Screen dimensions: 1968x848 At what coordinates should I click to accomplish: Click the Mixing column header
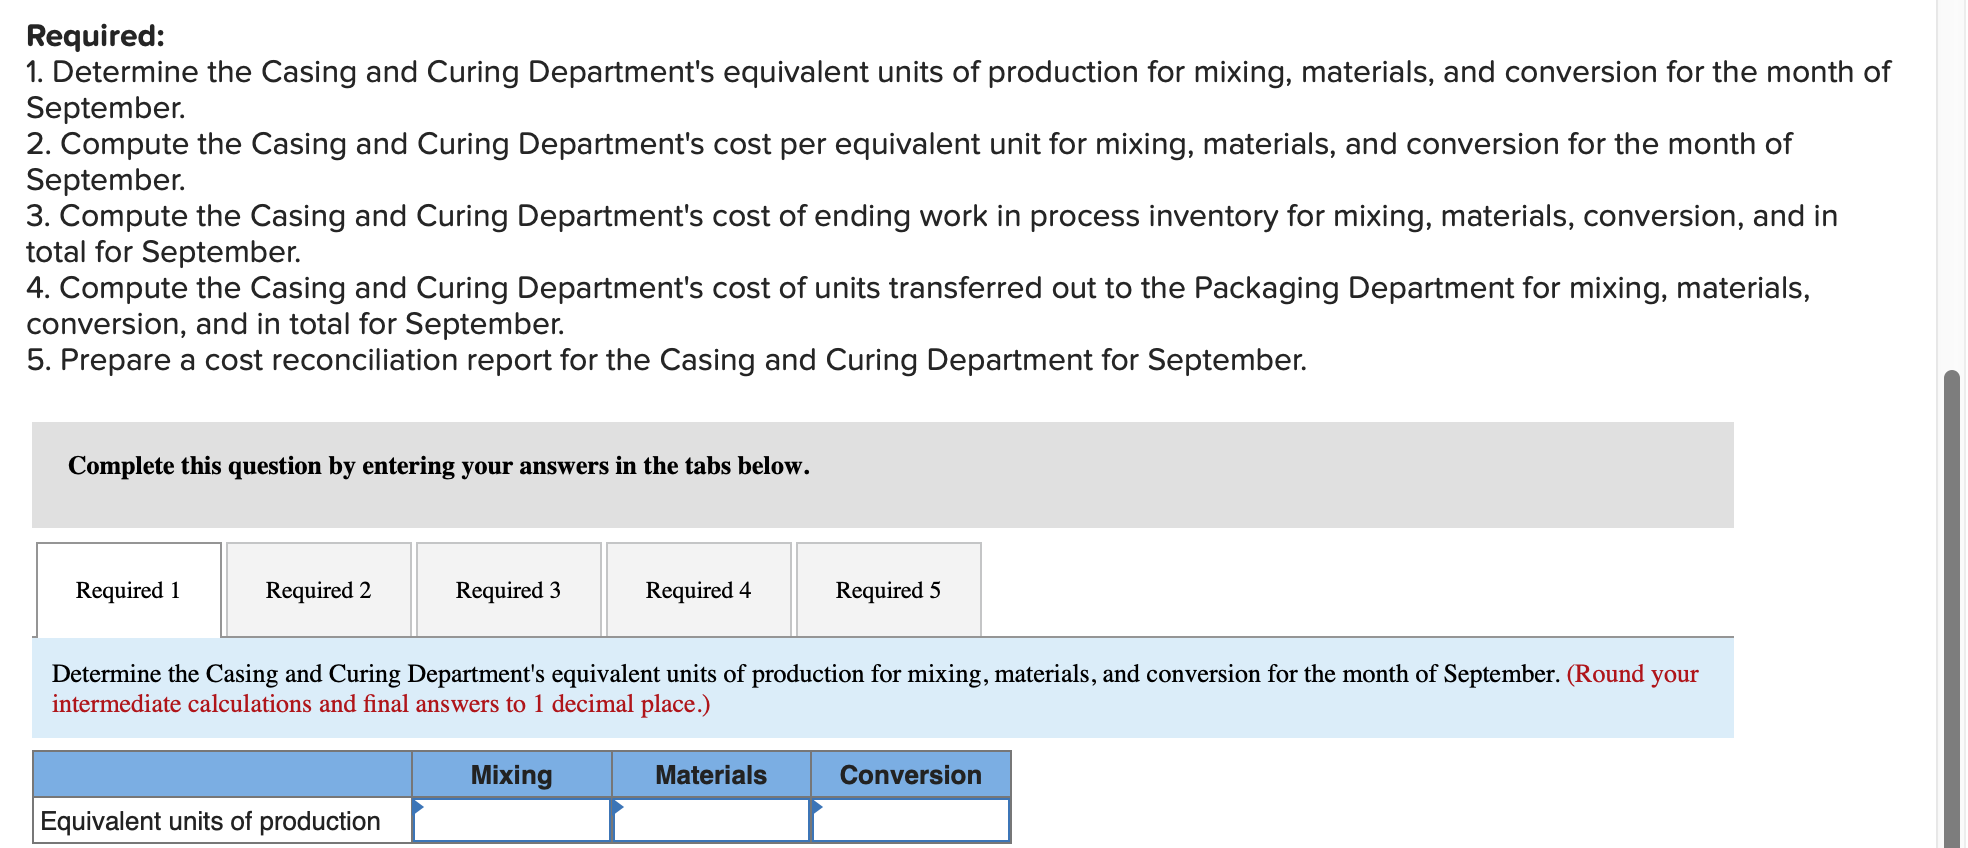pos(511,775)
